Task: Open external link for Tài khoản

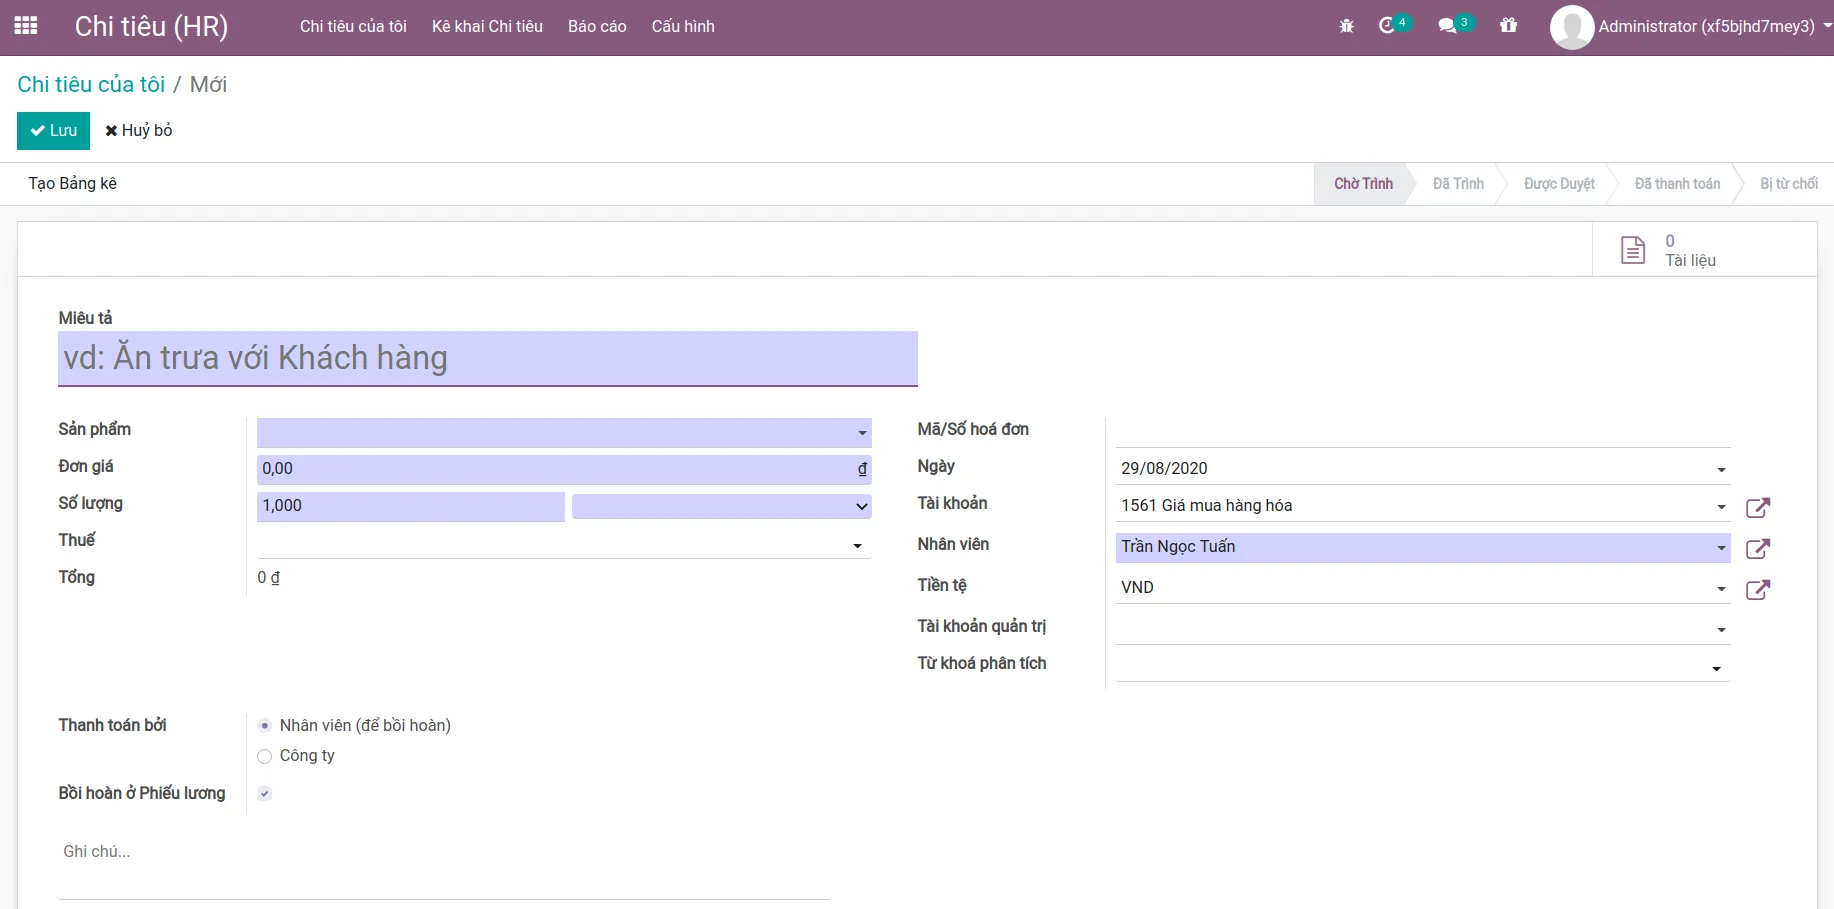Action: coord(1758,507)
